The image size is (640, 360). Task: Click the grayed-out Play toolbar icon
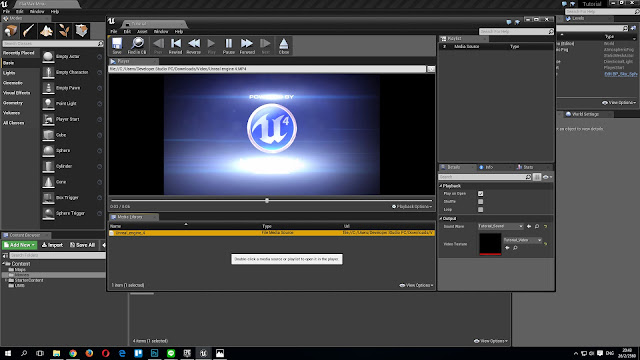[x=211, y=46]
